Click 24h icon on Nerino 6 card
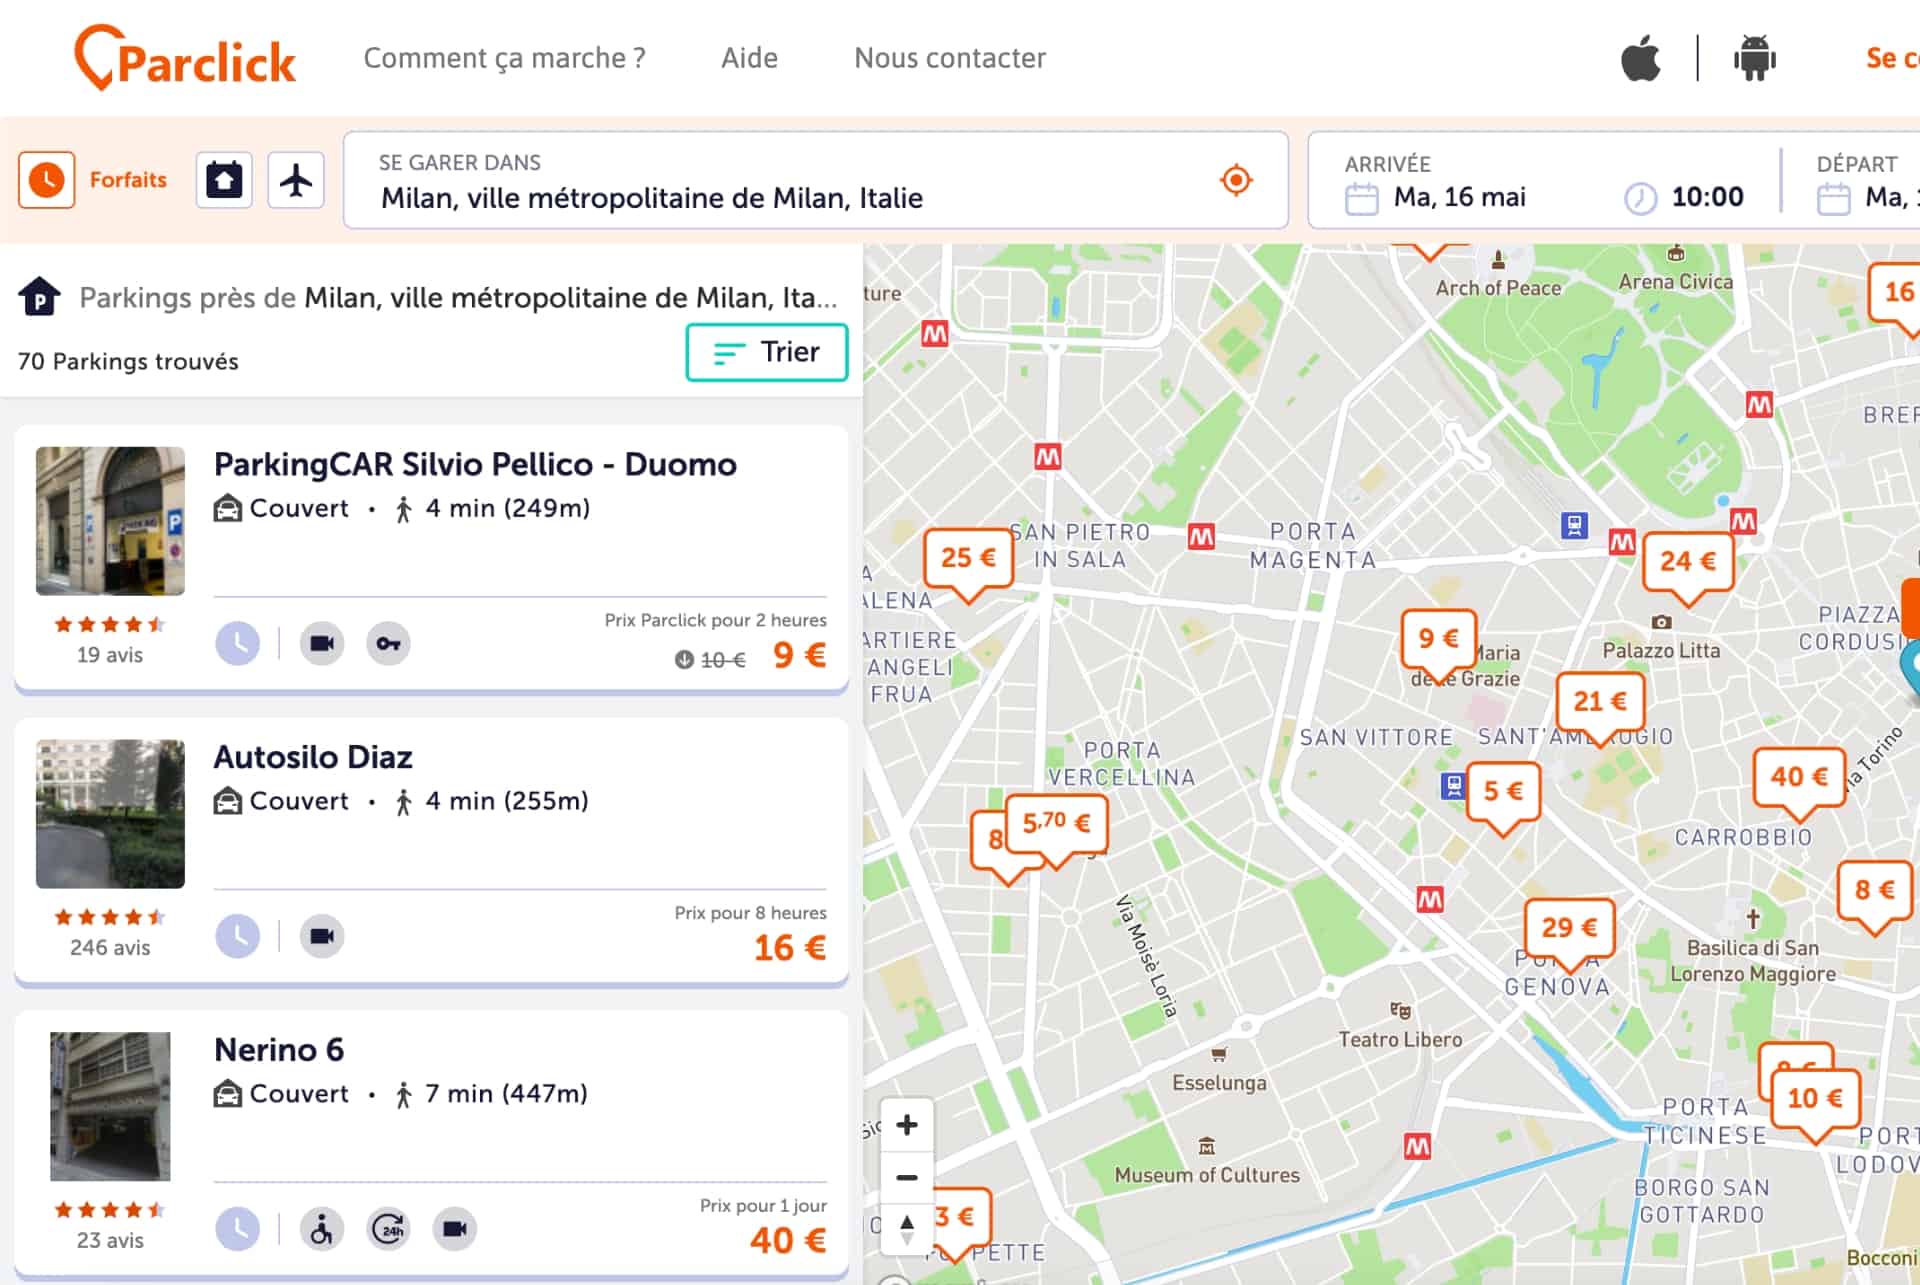1920x1285 pixels. click(388, 1229)
